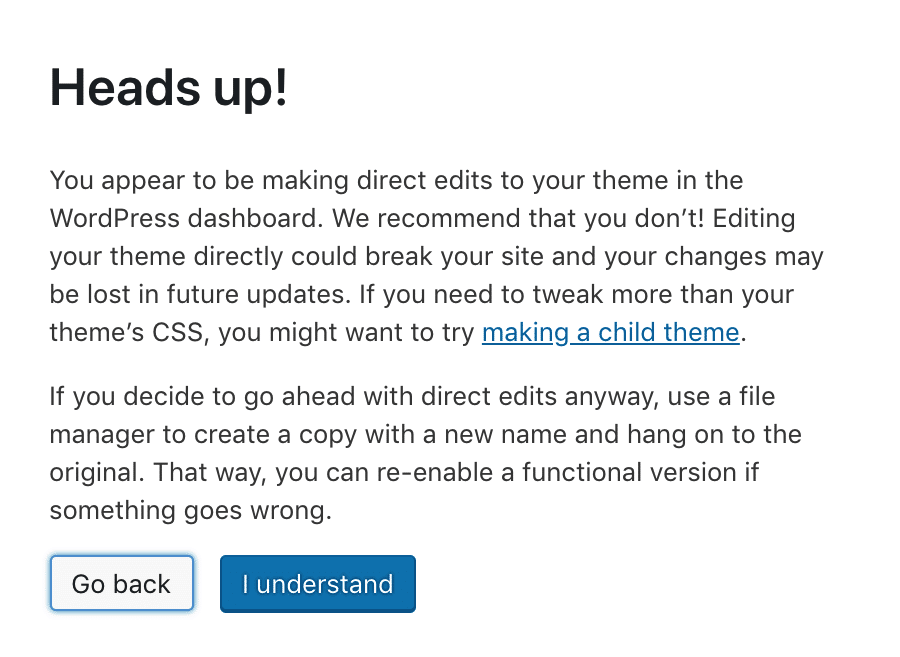Viewport: 900px width, 657px height.
Task: Confirm the warning by clicking 'I understand'
Action: (x=317, y=583)
